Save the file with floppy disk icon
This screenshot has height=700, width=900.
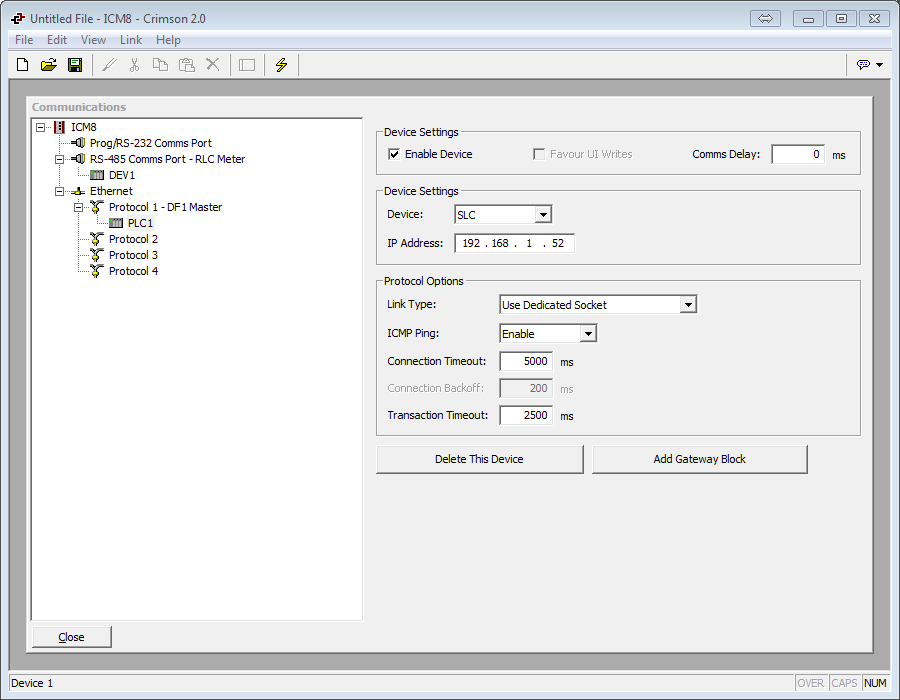[x=75, y=65]
